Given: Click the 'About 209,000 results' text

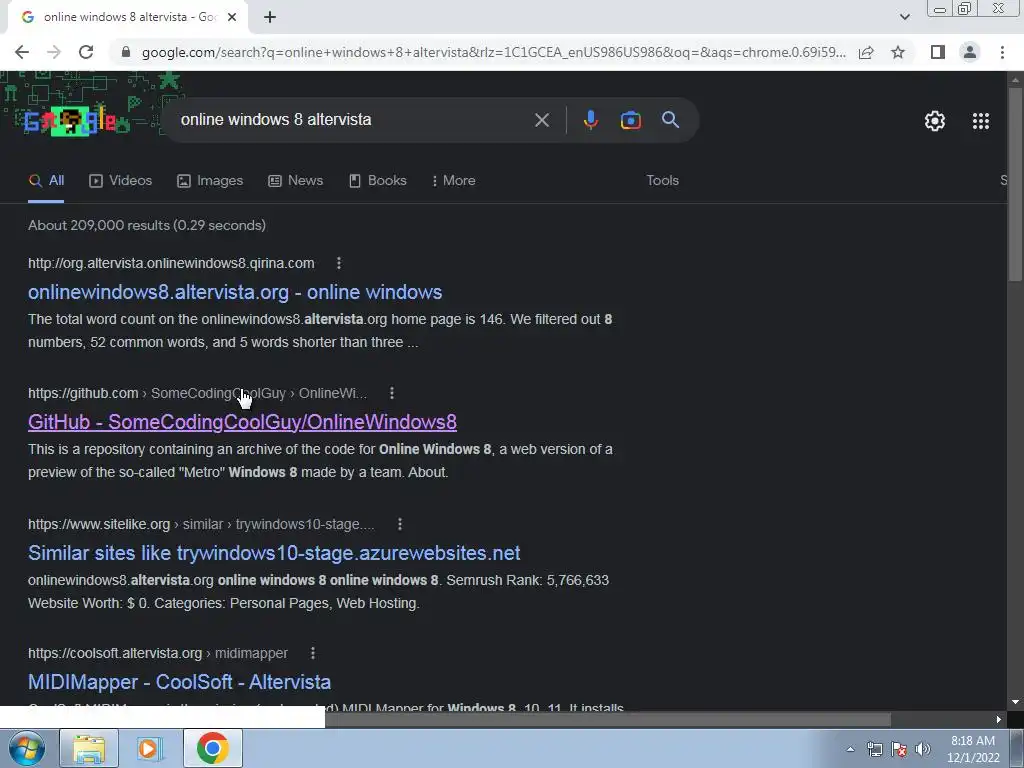Looking at the screenshot, I should pyautogui.click(x=147, y=225).
